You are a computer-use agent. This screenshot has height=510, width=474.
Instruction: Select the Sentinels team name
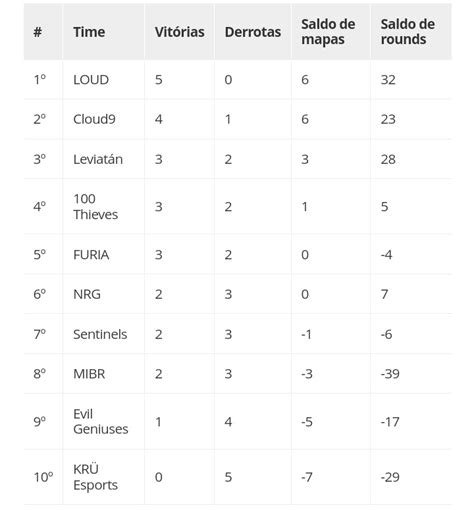coord(100,334)
